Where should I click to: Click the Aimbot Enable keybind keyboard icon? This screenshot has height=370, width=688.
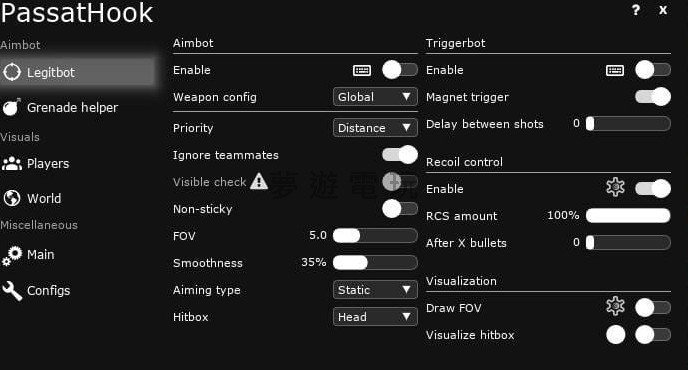(x=362, y=70)
